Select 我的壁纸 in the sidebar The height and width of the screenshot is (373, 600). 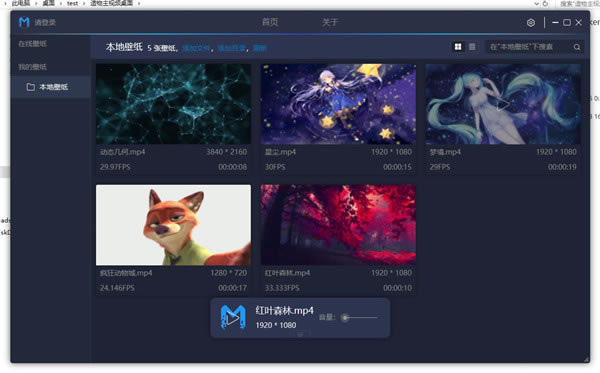[x=33, y=67]
